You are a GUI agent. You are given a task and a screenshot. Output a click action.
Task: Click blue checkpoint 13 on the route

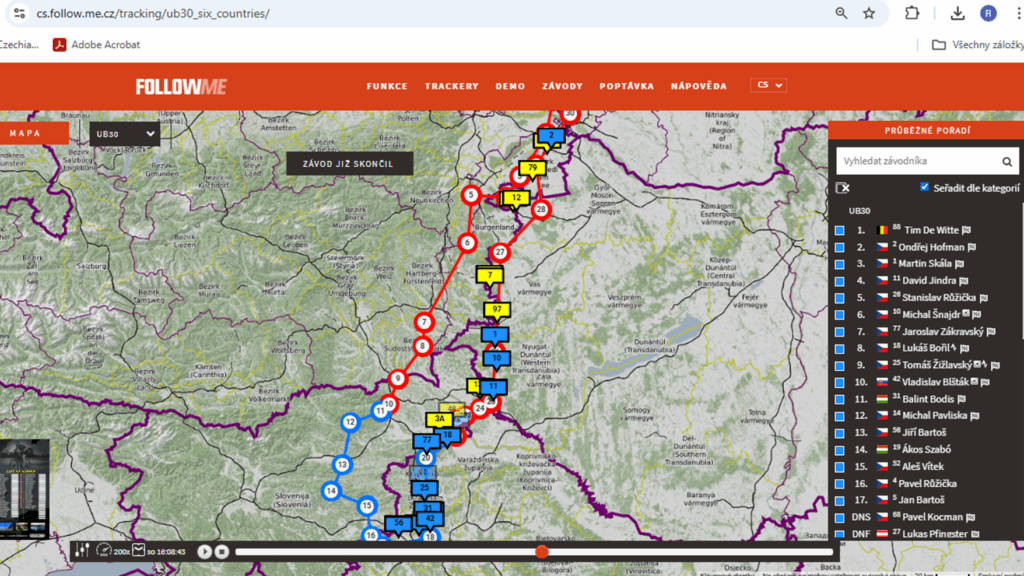342,465
